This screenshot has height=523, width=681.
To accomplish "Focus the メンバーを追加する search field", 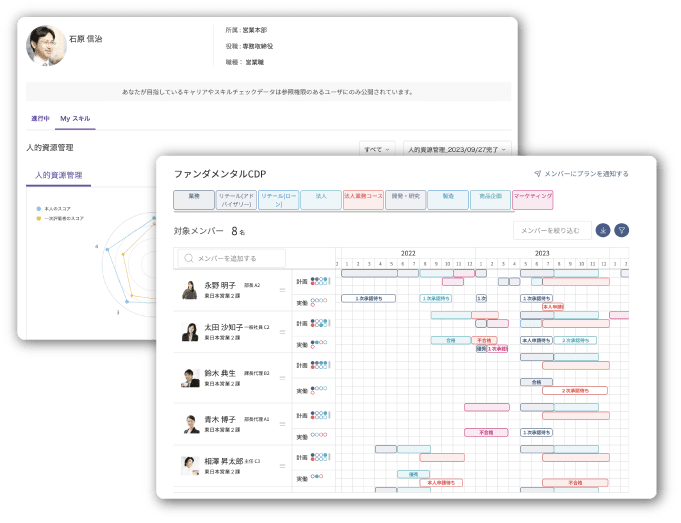I will tap(231, 258).
